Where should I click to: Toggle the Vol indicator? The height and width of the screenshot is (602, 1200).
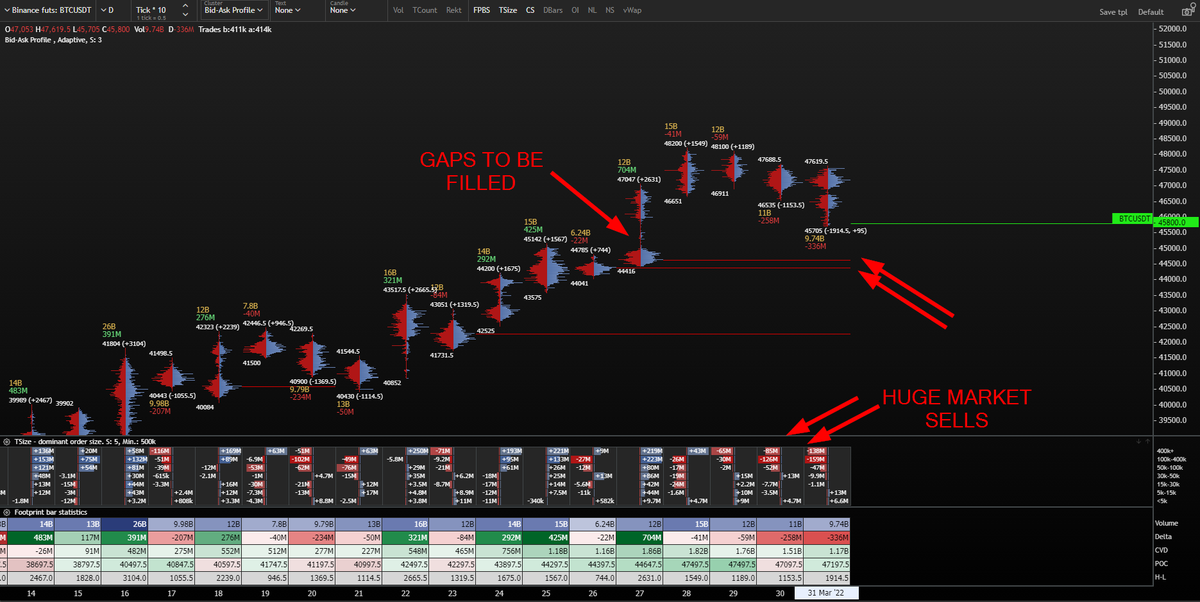399,10
